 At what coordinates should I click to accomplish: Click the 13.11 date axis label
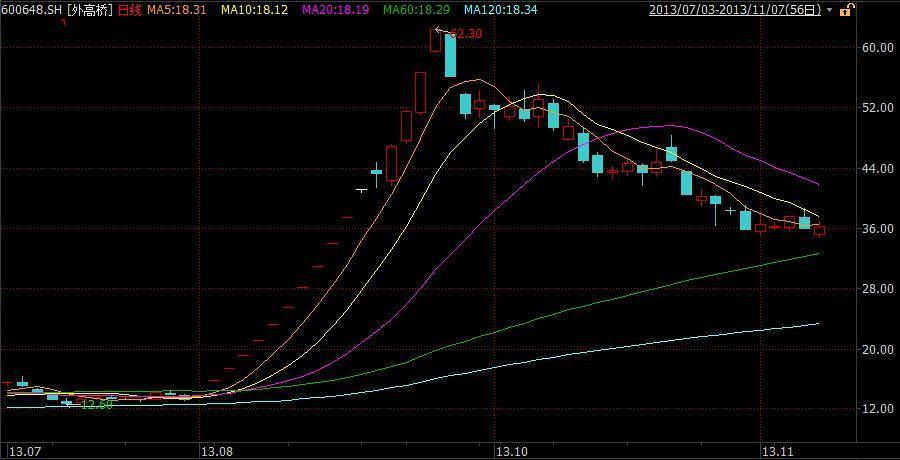(x=775, y=449)
